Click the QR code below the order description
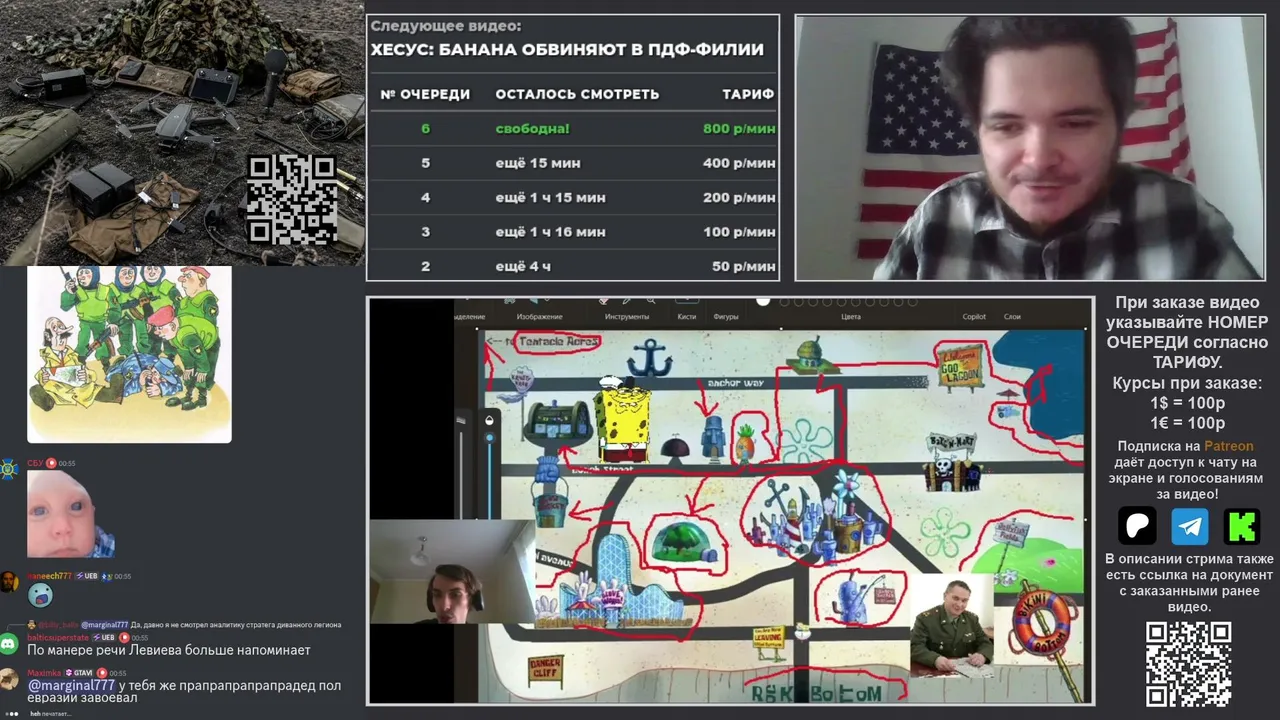This screenshot has height=720, width=1280. click(x=1188, y=664)
